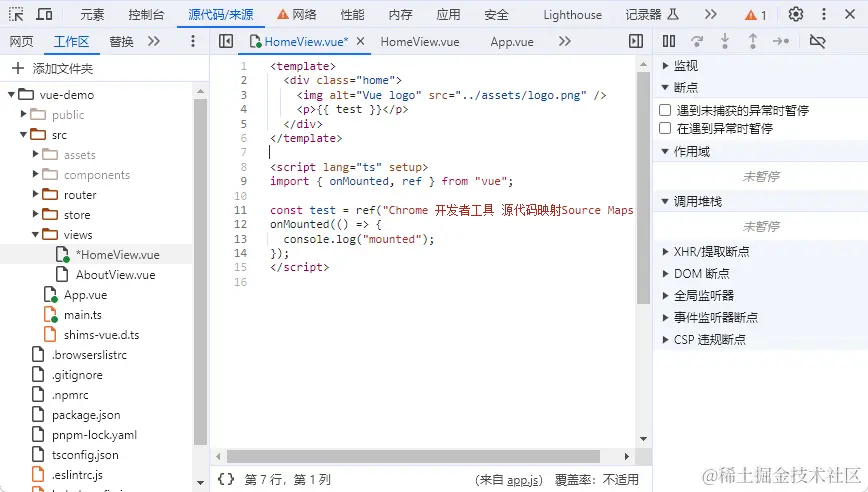Open navigator pane three-dot menu
The height and width of the screenshot is (492, 868).
tap(193, 41)
